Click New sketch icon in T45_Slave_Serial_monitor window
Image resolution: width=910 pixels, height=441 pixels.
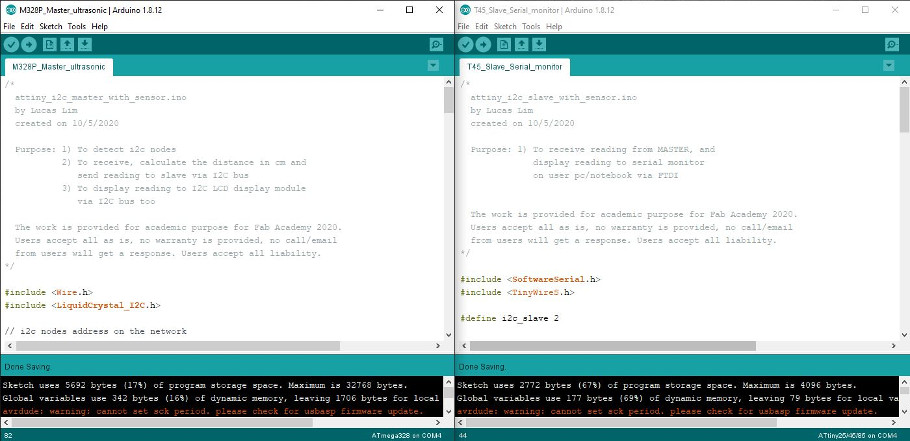point(504,45)
